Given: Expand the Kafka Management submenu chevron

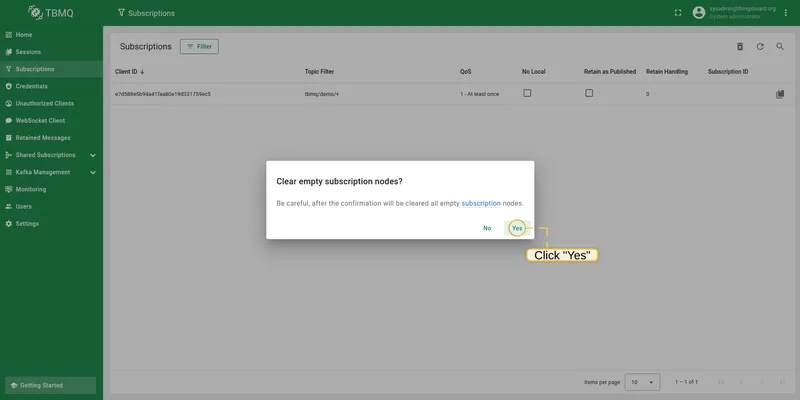Looking at the screenshot, I should click(93, 172).
